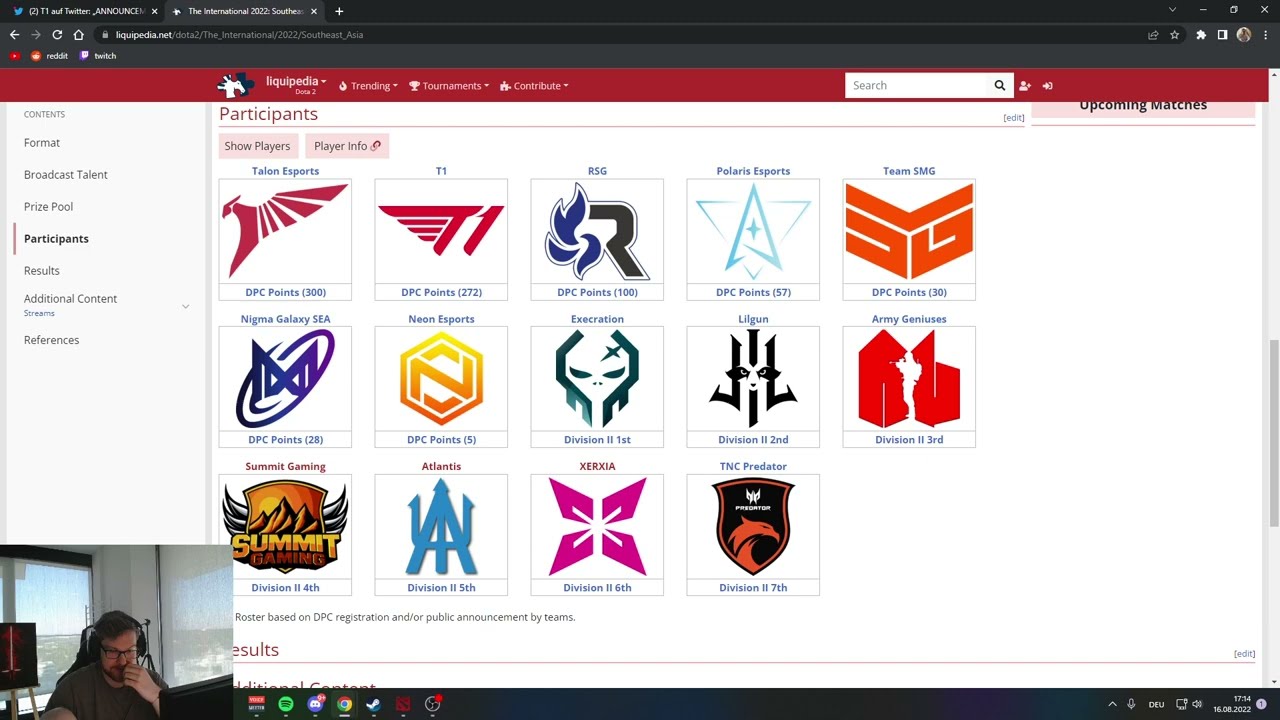Open the log in icon
The width and height of the screenshot is (1280, 720).
[1047, 86]
